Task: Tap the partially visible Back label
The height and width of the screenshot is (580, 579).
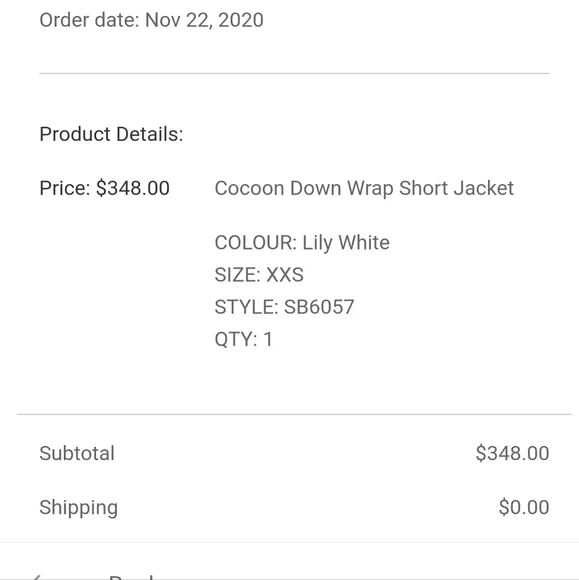Action: click(x=131, y=577)
